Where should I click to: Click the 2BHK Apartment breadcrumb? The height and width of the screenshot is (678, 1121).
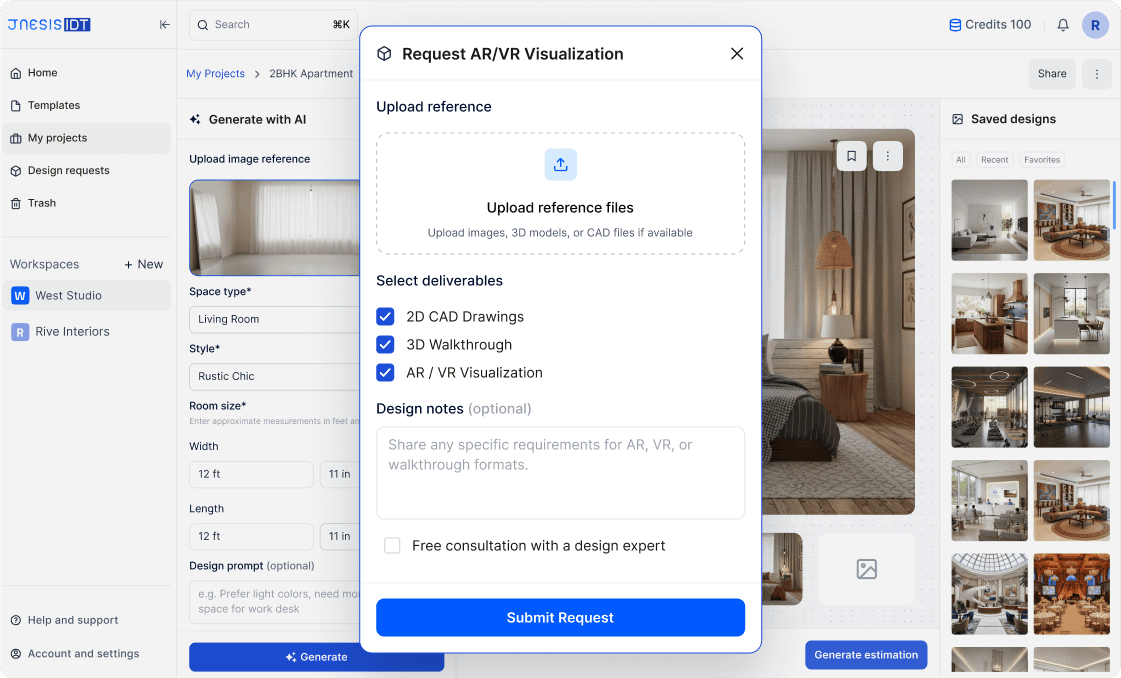tap(311, 74)
